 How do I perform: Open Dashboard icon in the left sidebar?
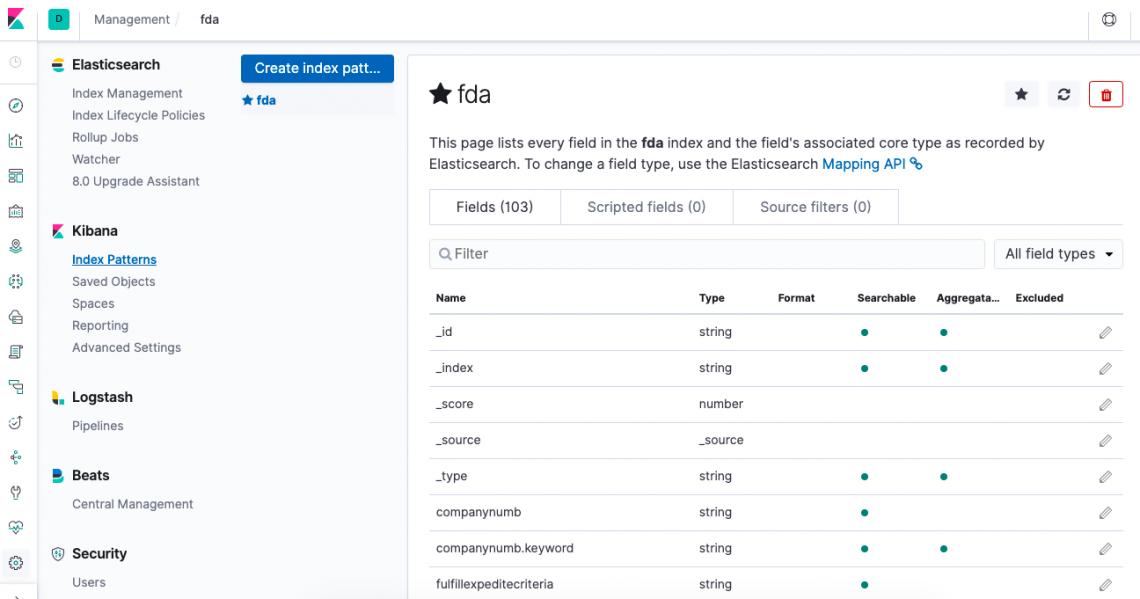[16, 176]
